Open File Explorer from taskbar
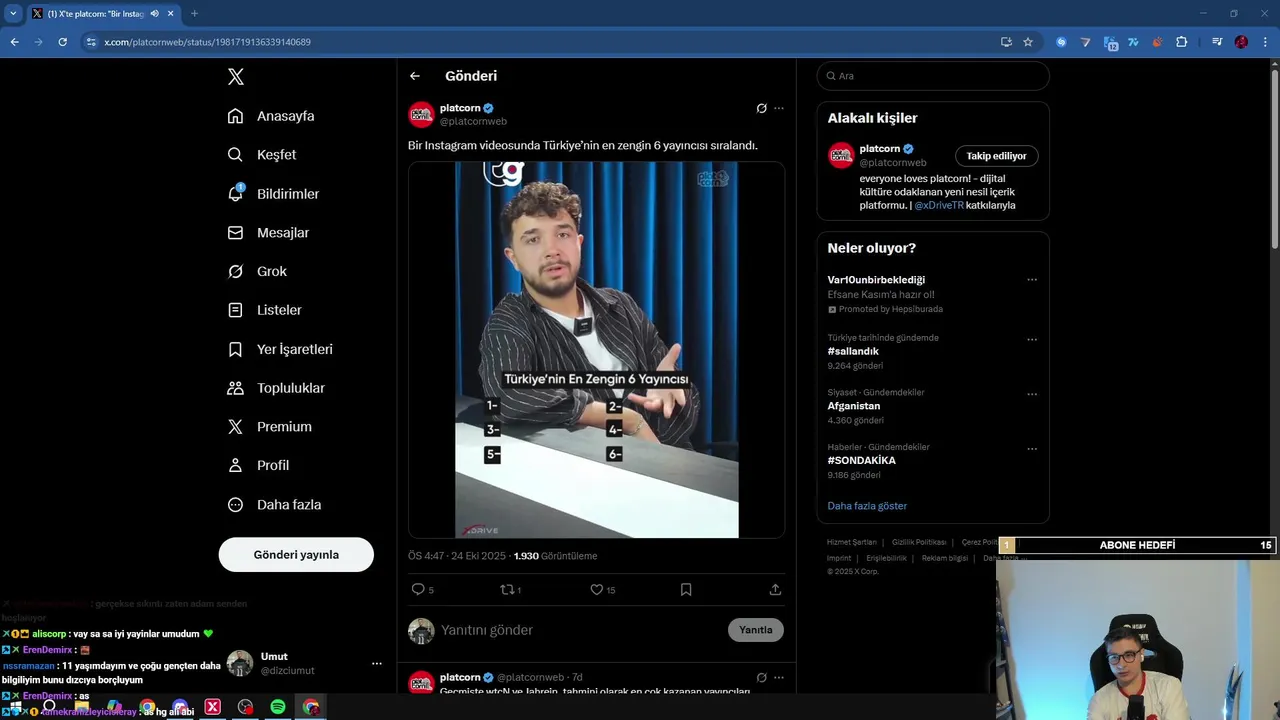 (82, 707)
